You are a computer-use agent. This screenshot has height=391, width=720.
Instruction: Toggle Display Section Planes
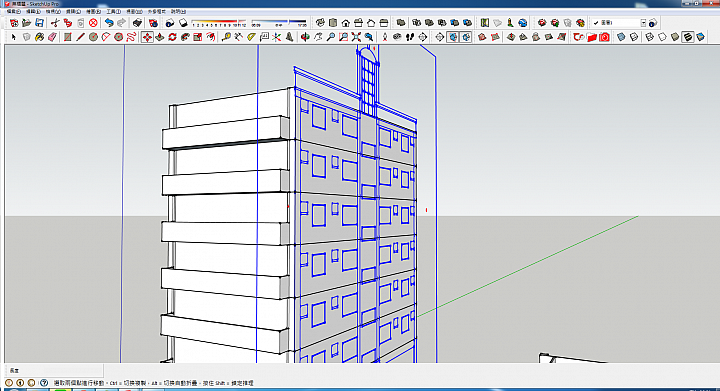(453, 37)
